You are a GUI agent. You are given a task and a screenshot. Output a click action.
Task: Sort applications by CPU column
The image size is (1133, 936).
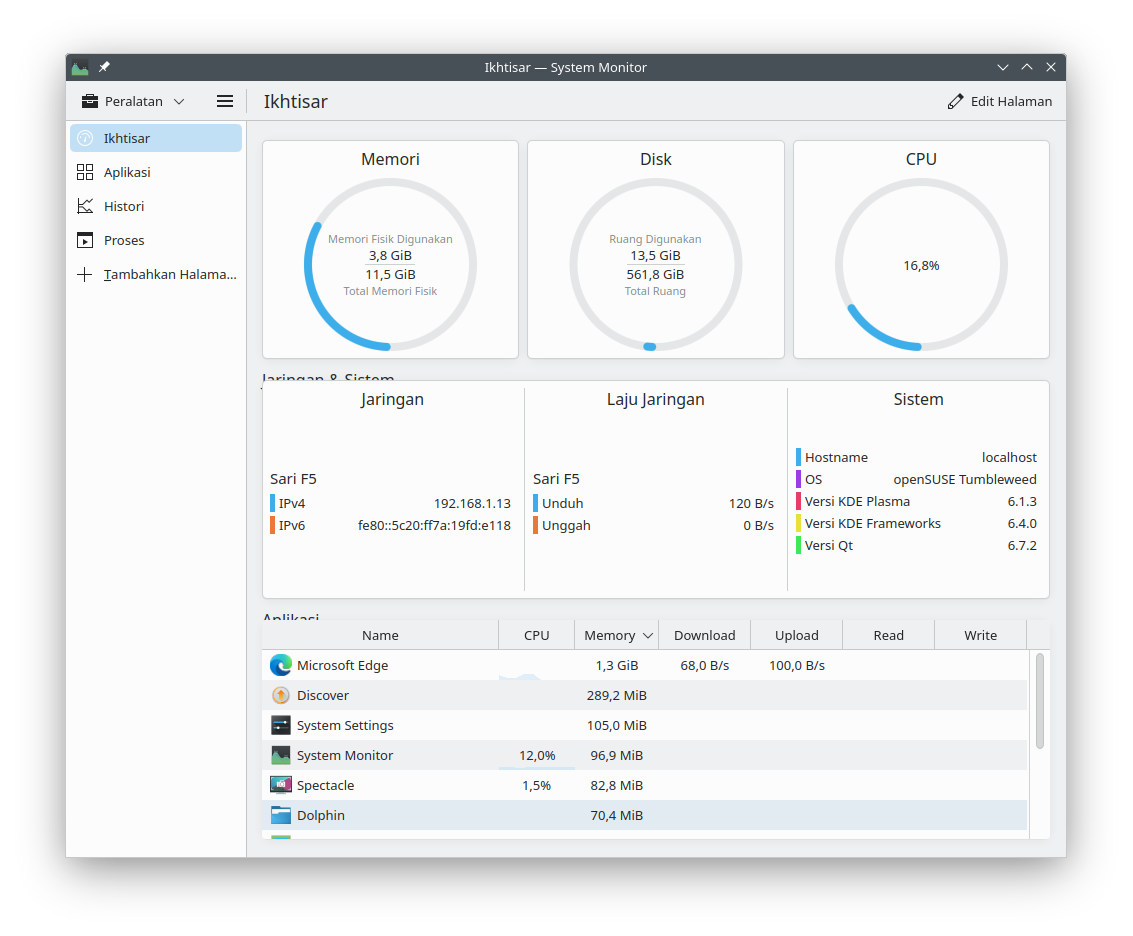[x=536, y=635]
